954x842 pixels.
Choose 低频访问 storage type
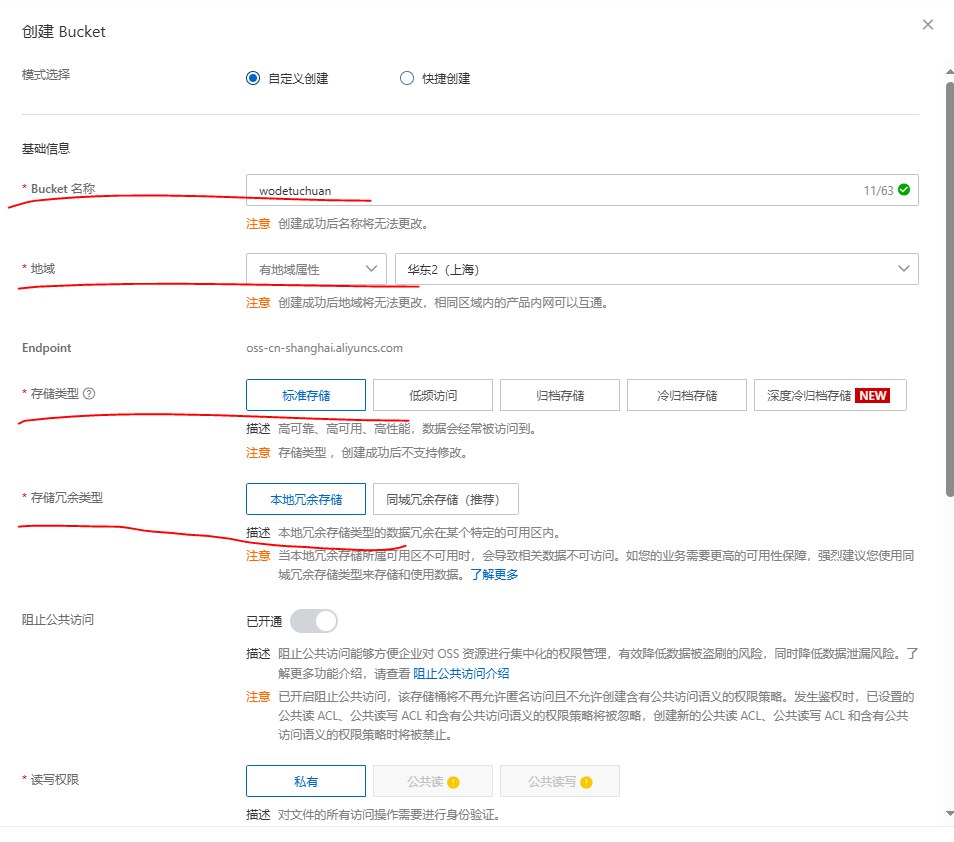coord(433,395)
